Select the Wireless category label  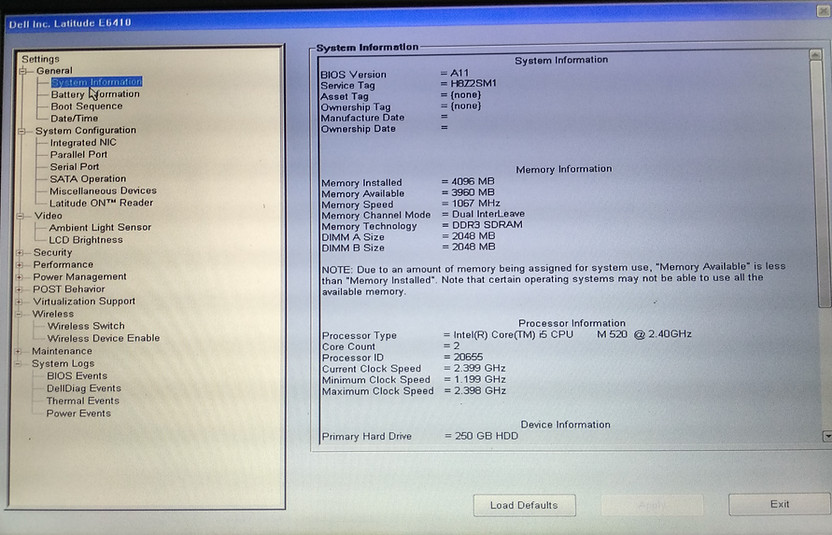click(53, 314)
